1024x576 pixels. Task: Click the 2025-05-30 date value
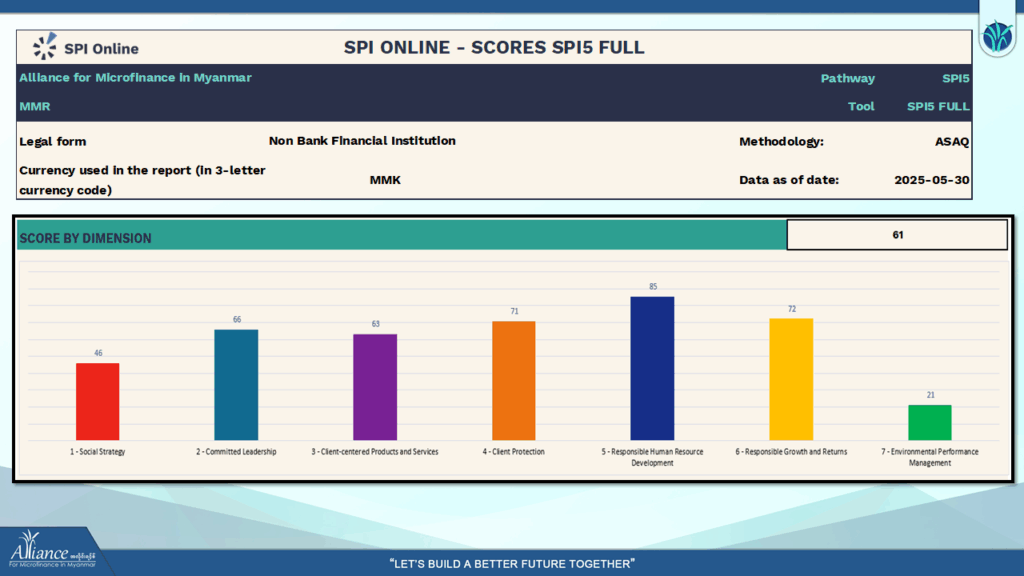(931, 180)
